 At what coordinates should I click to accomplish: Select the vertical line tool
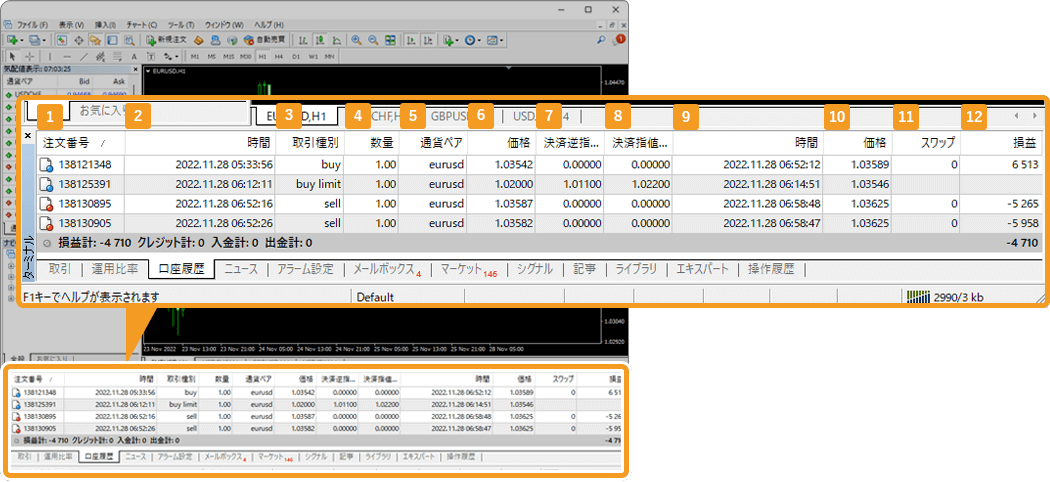pyautogui.click(x=50, y=57)
